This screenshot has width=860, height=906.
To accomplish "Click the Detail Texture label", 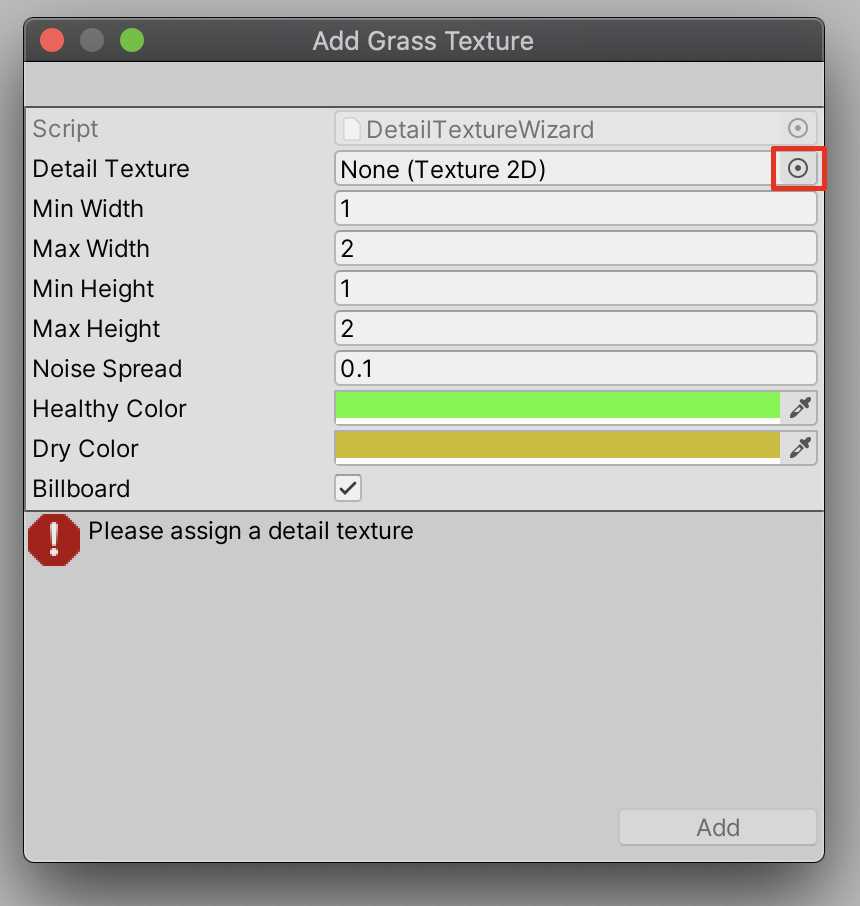I will click(x=111, y=169).
